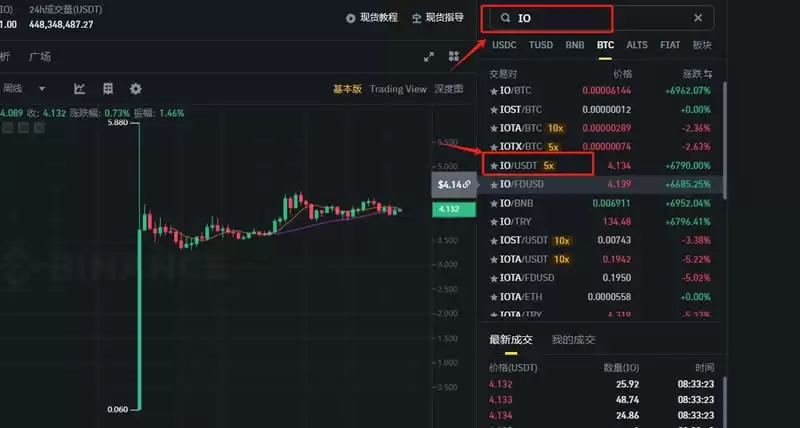This screenshot has height=428, width=800.
Task: Toggle favorite star for IO/BTC
Action: 493,91
